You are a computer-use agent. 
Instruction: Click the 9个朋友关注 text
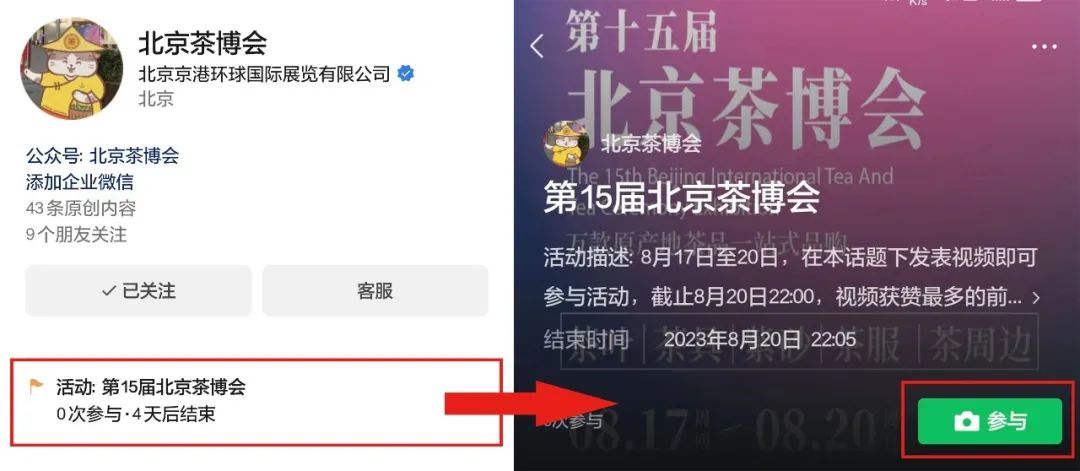[76, 235]
